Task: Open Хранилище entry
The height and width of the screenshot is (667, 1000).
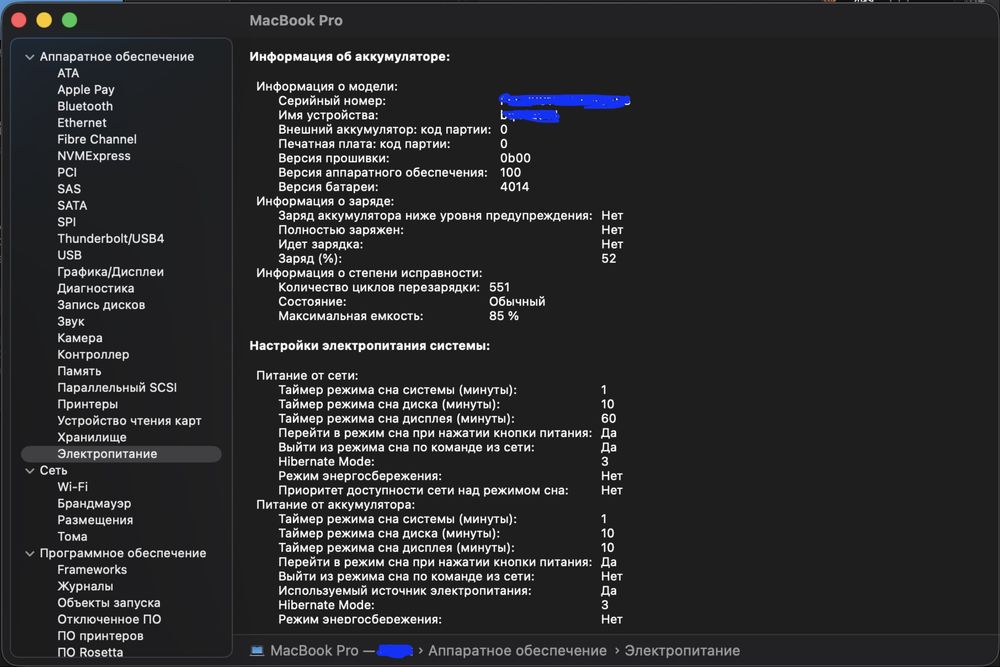Action: pos(92,438)
